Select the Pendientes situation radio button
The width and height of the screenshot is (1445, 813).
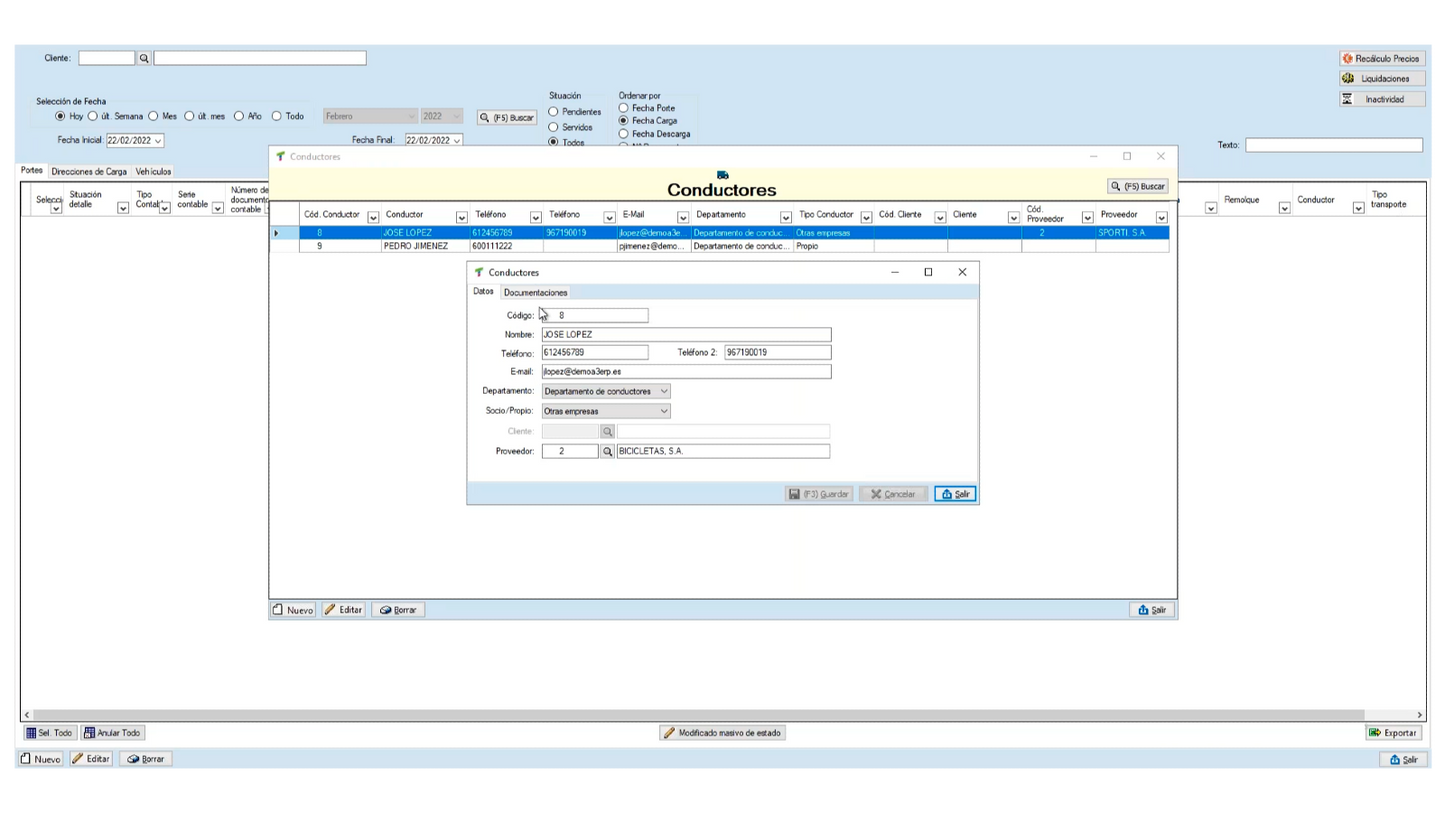[x=553, y=112]
